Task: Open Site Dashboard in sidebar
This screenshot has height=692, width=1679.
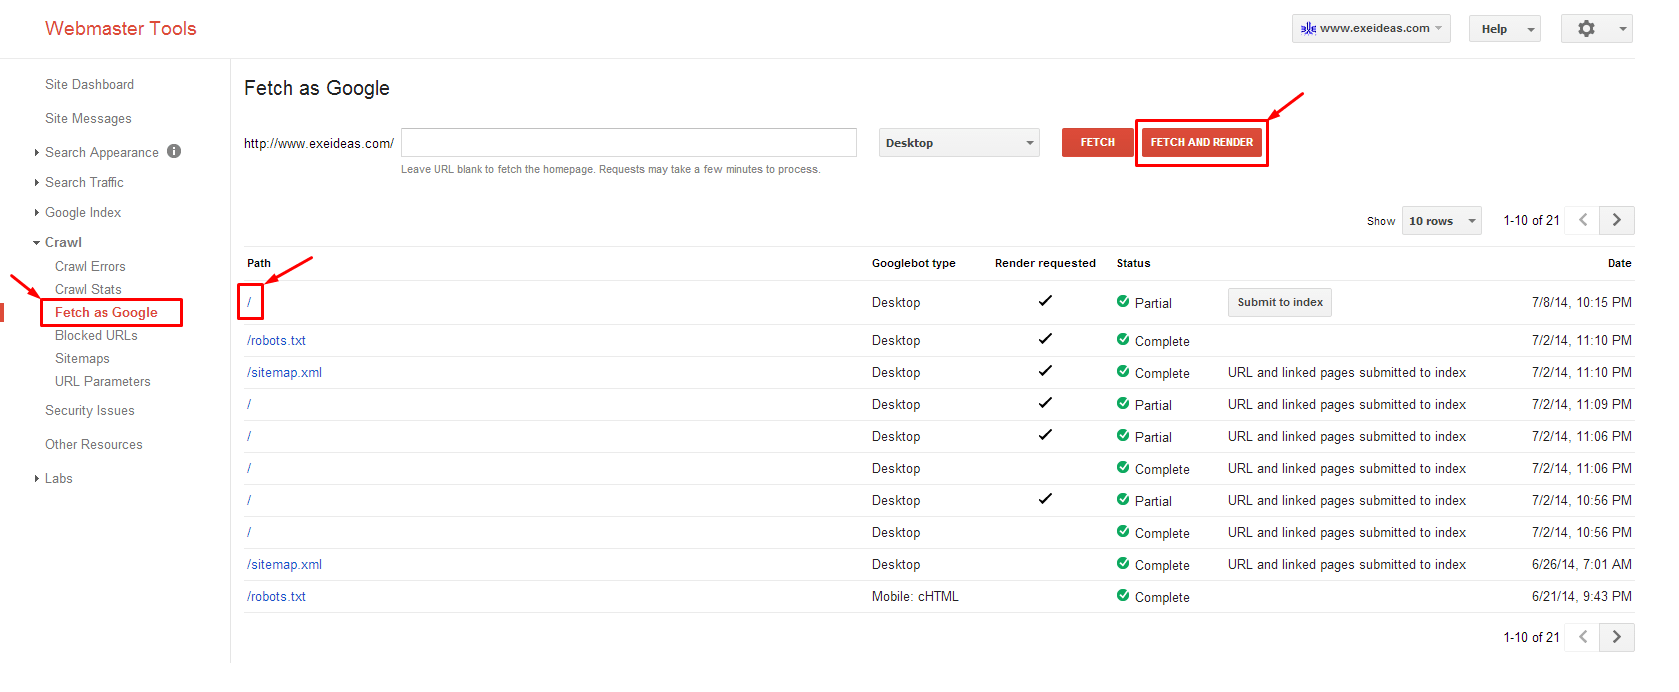Action: [89, 84]
